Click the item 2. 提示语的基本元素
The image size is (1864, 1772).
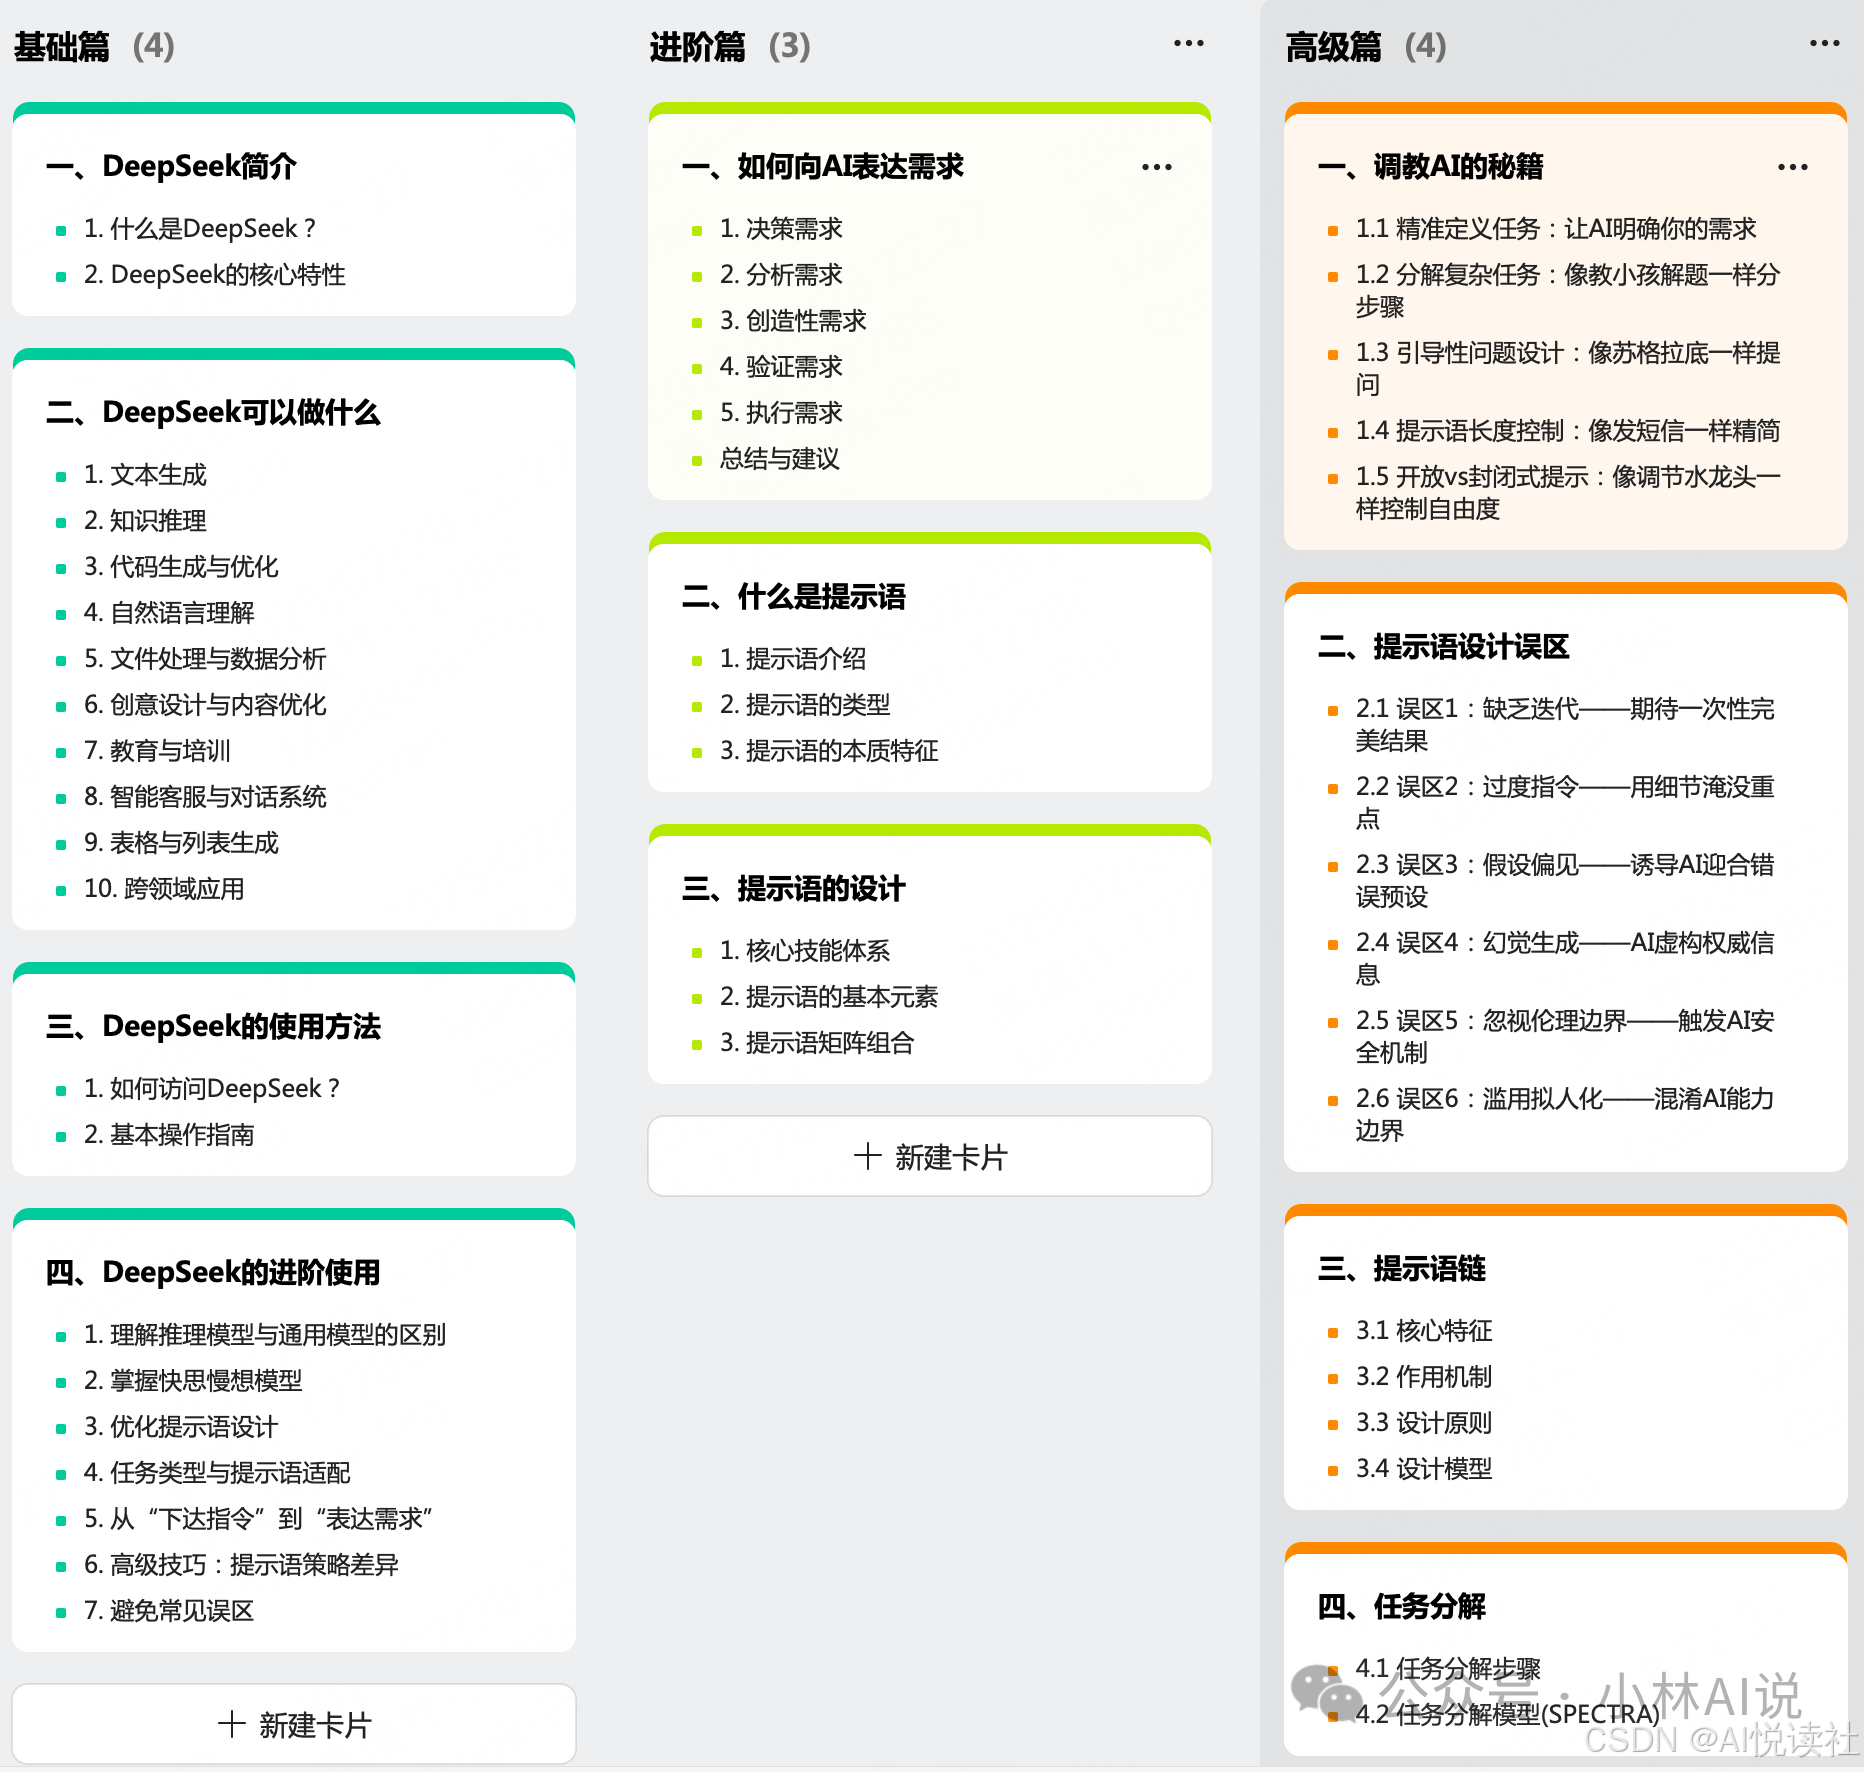click(x=829, y=997)
